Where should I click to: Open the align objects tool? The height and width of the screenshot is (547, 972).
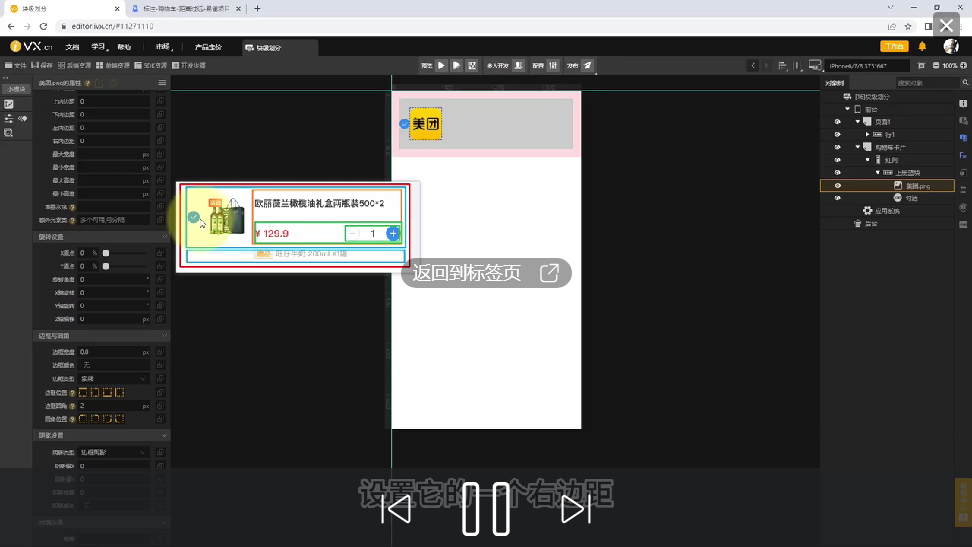[x=782, y=65]
